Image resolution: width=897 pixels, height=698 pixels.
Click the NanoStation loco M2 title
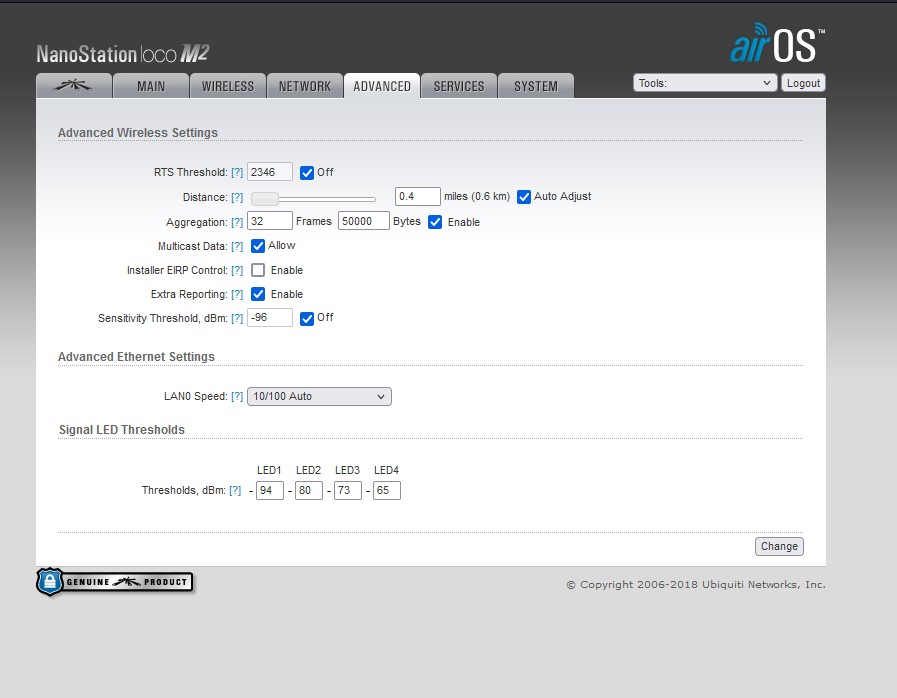point(123,54)
